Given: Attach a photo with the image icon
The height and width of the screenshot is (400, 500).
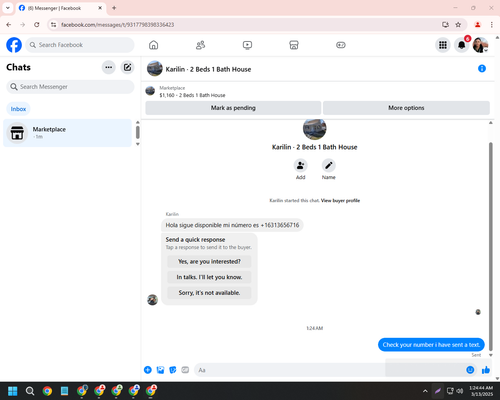Looking at the screenshot, I should pyautogui.click(x=160, y=370).
